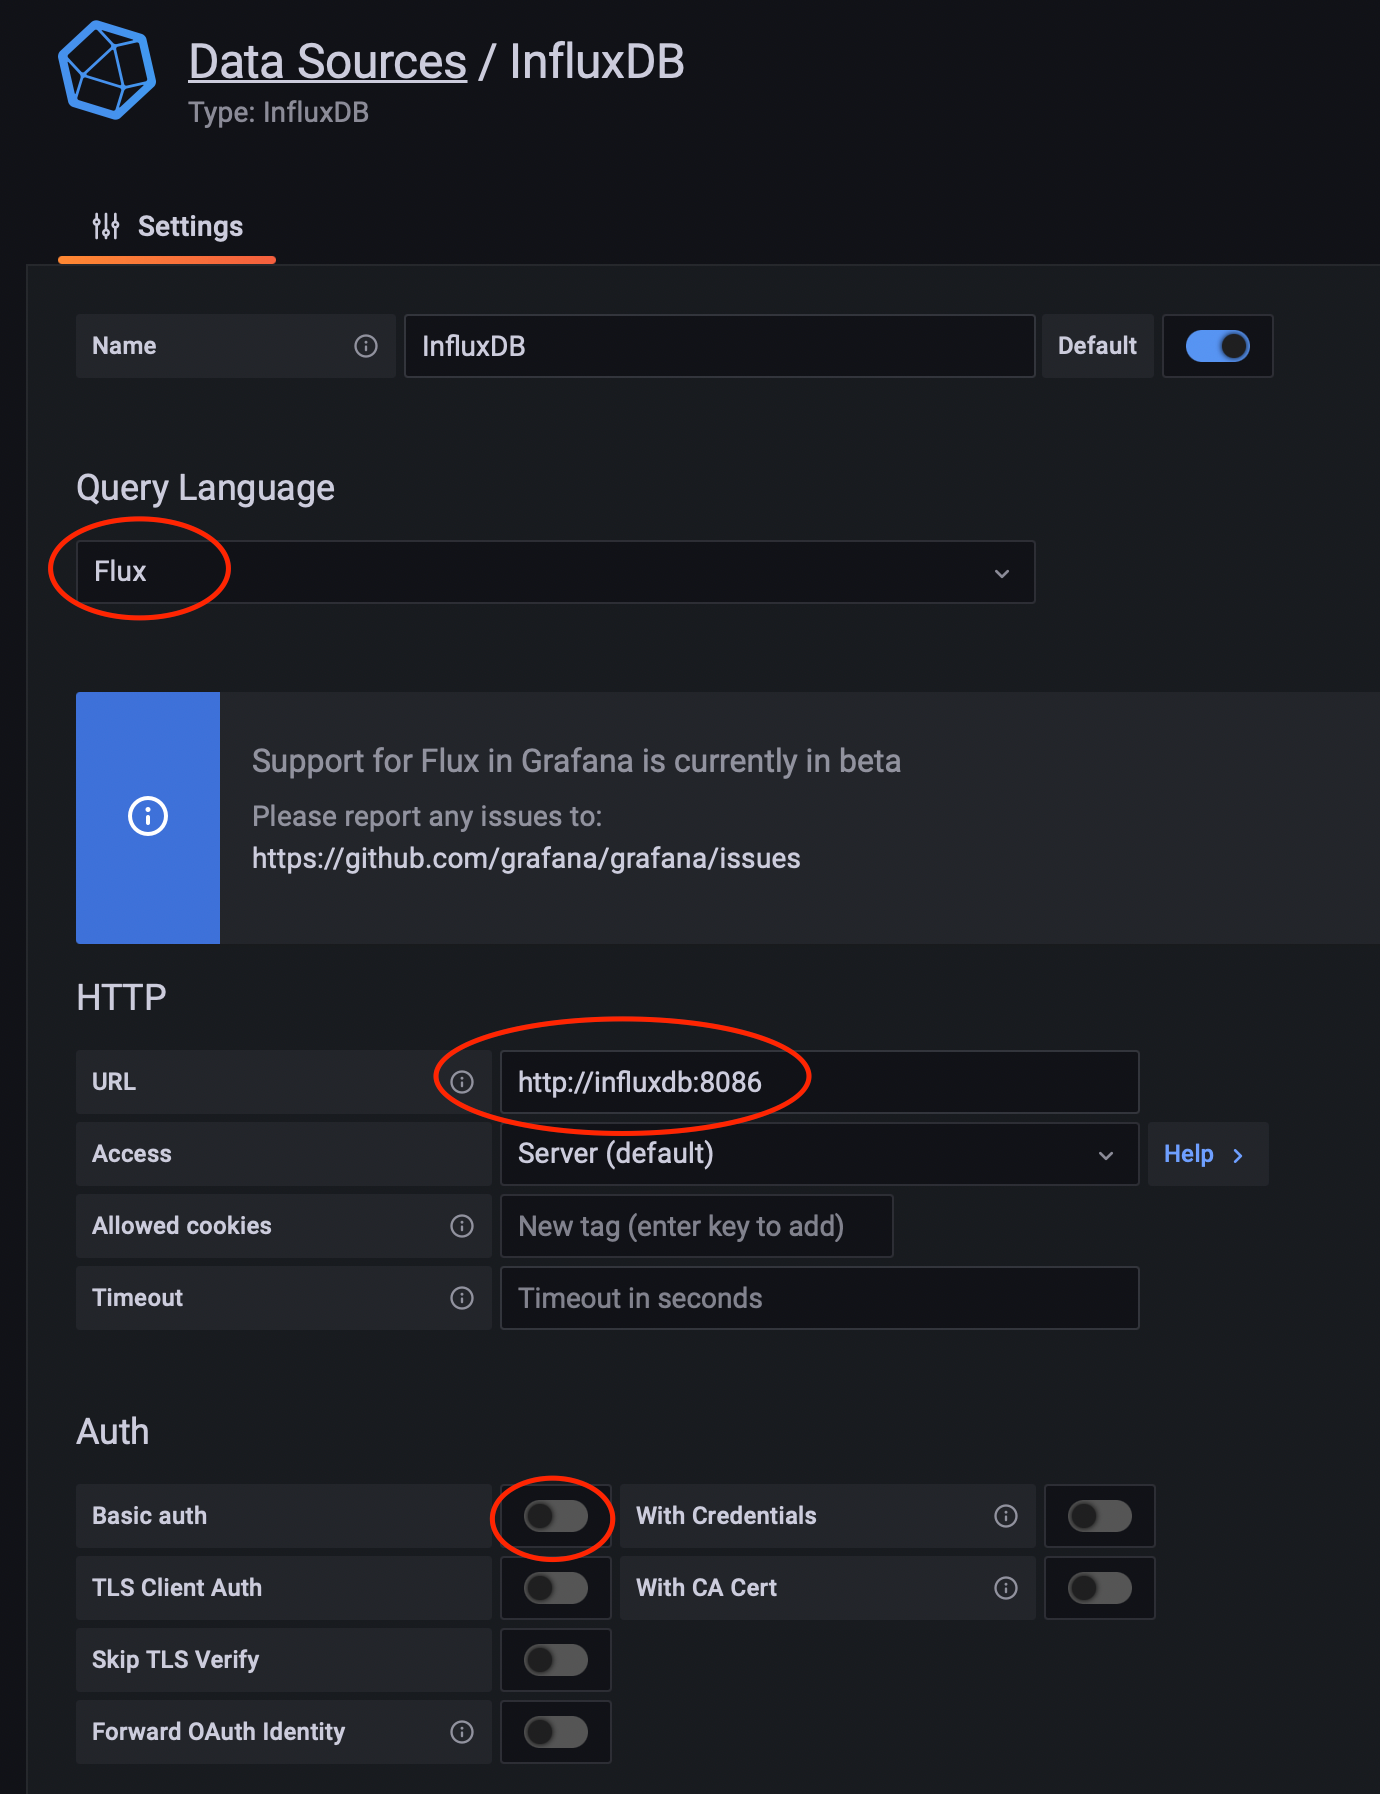Click the InfluxDB logo icon in header
Viewport: 1380px width, 1794px height.
tap(107, 71)
